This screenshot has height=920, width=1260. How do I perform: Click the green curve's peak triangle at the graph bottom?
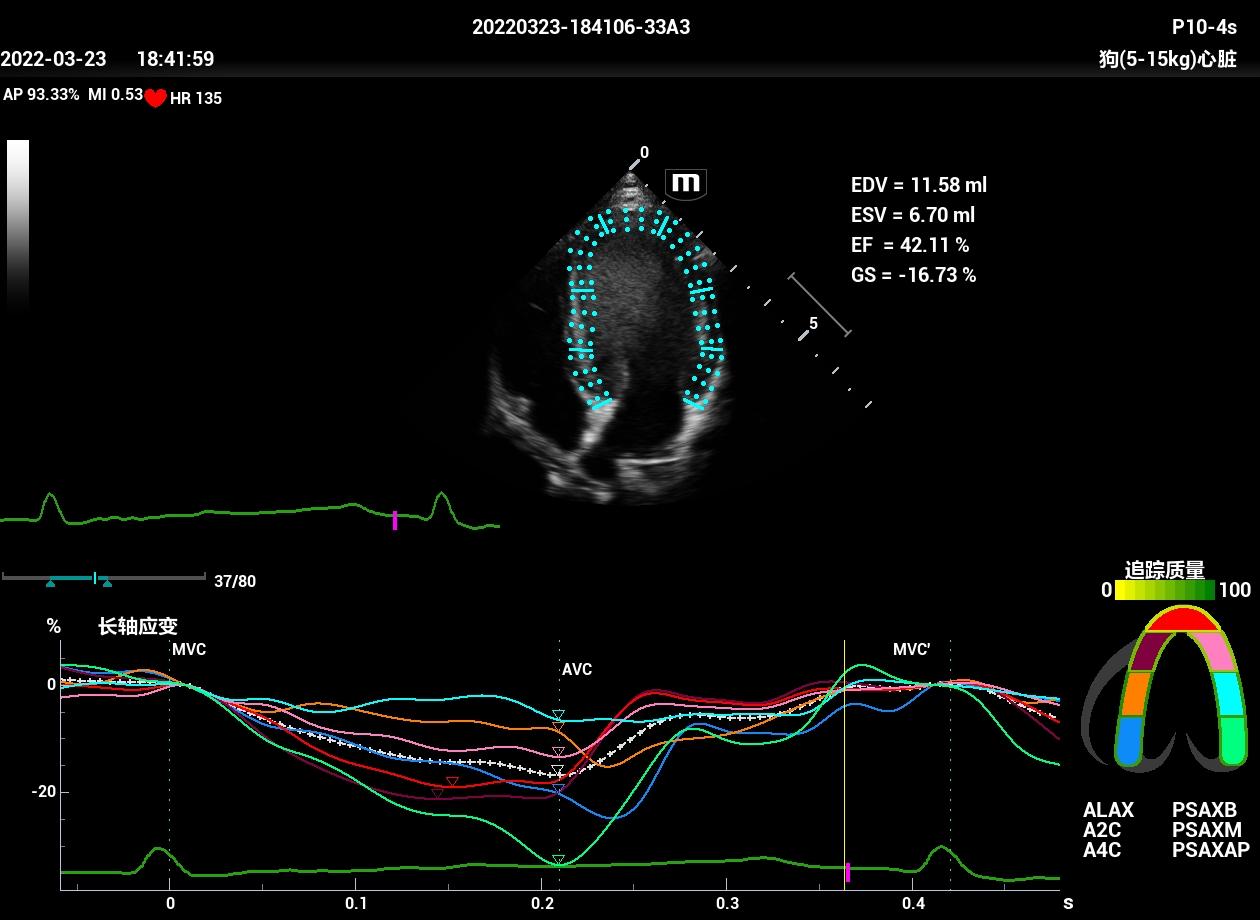[x=559, y=859]
